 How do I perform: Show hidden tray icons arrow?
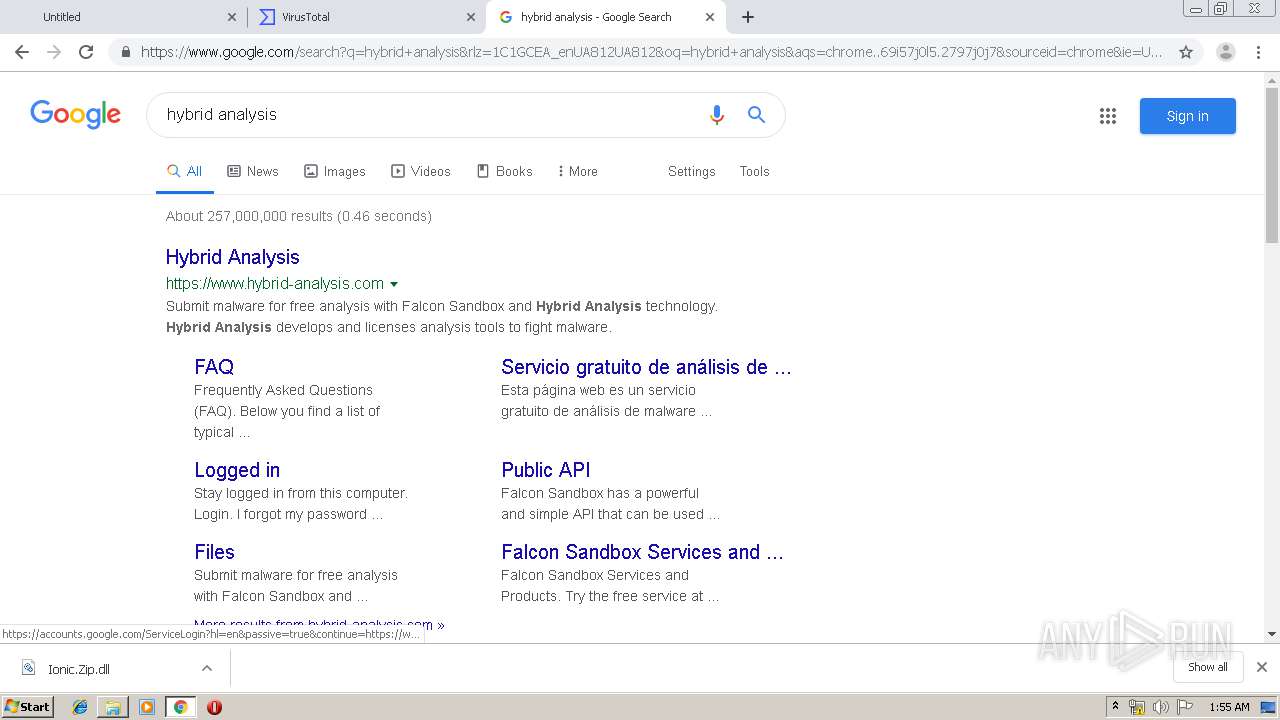(1116, 707)
